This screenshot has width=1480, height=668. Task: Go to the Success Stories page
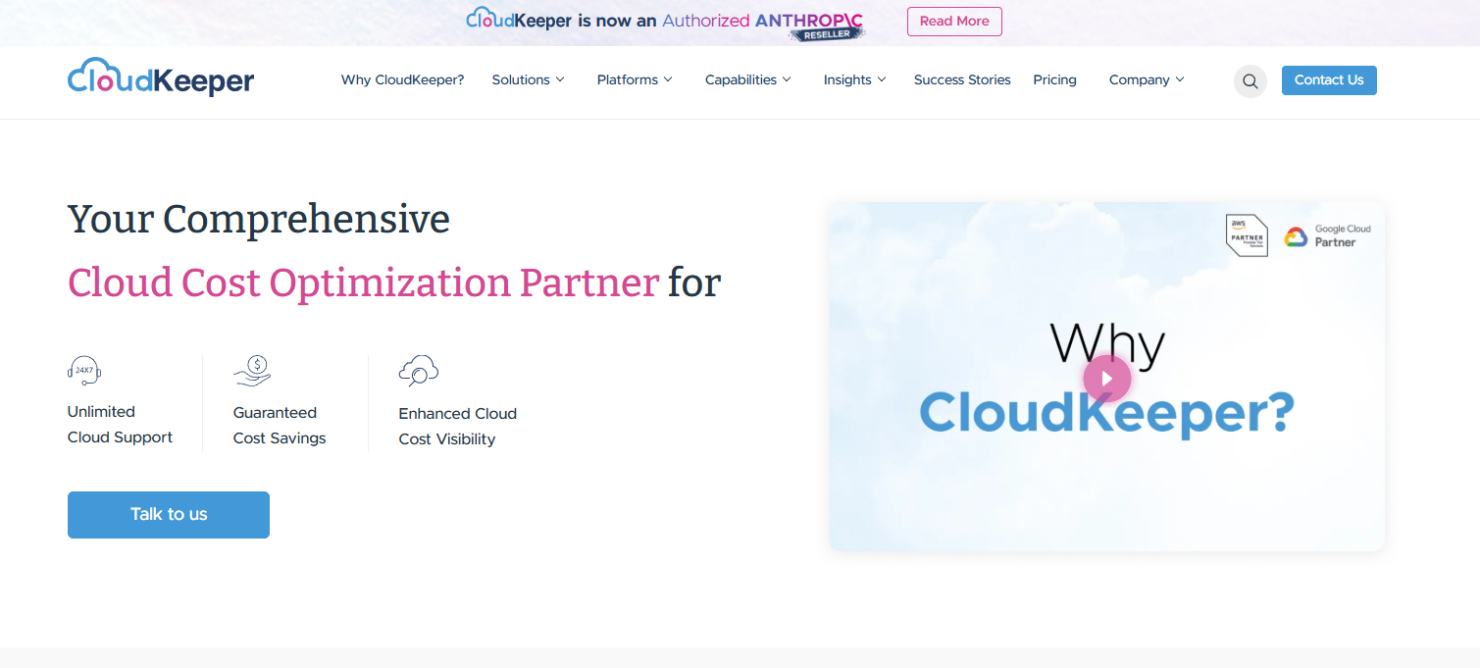tap(961, 79)
